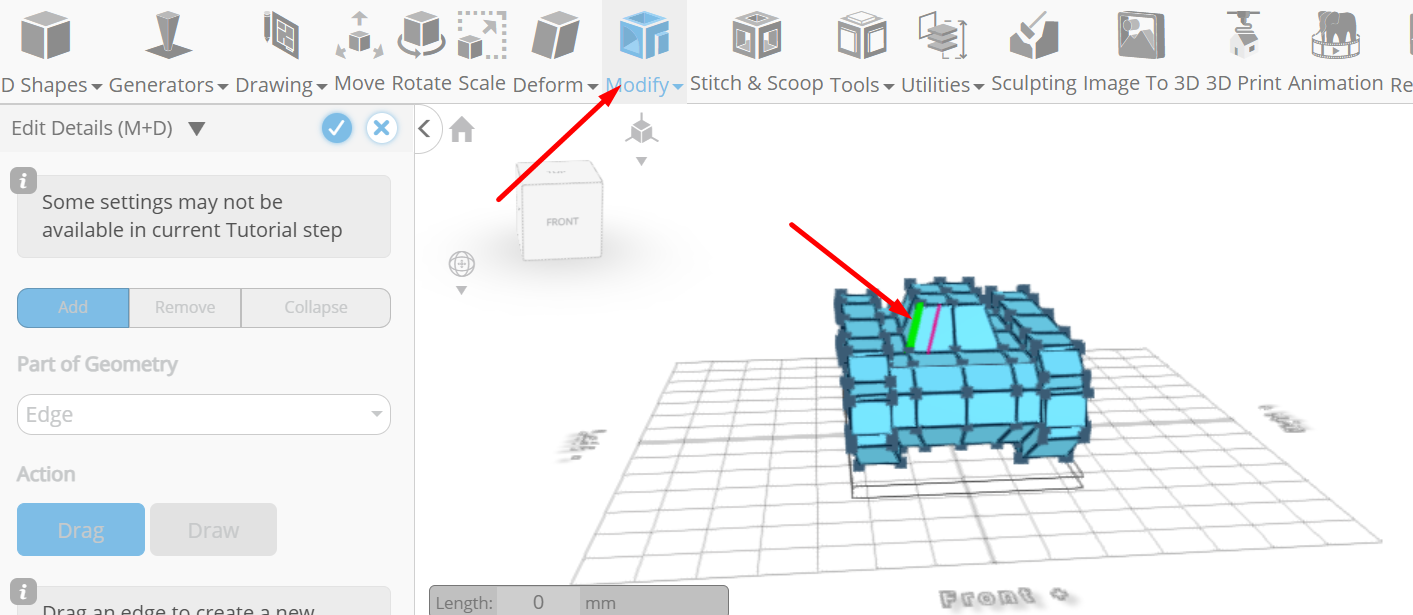Open the Tools dropdown arrow
This screenshot has width=1413, height=615.
(x=888, y=87)
